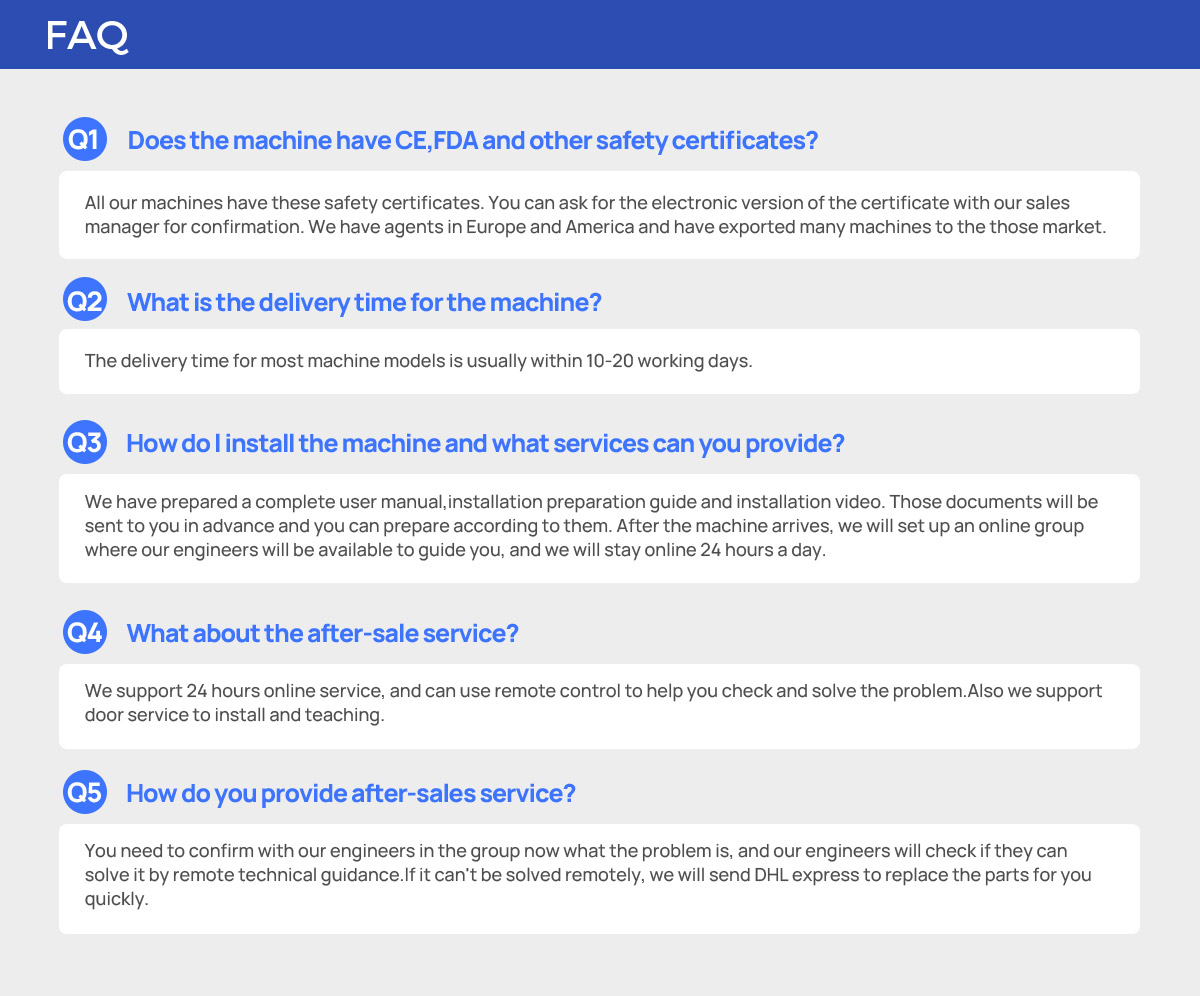Viewport: 1200px width, 996px height.
Task: Click the answer about safety certificates
Action: point(599,215)
